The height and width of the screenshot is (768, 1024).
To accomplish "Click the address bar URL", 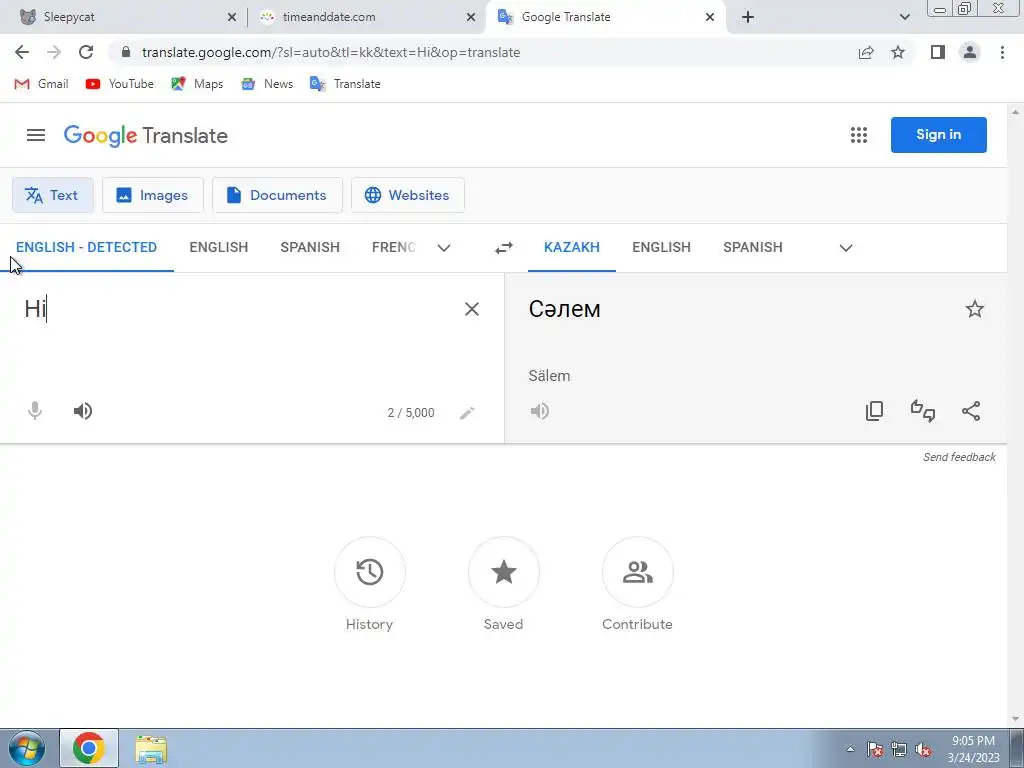I will [331, 52].
